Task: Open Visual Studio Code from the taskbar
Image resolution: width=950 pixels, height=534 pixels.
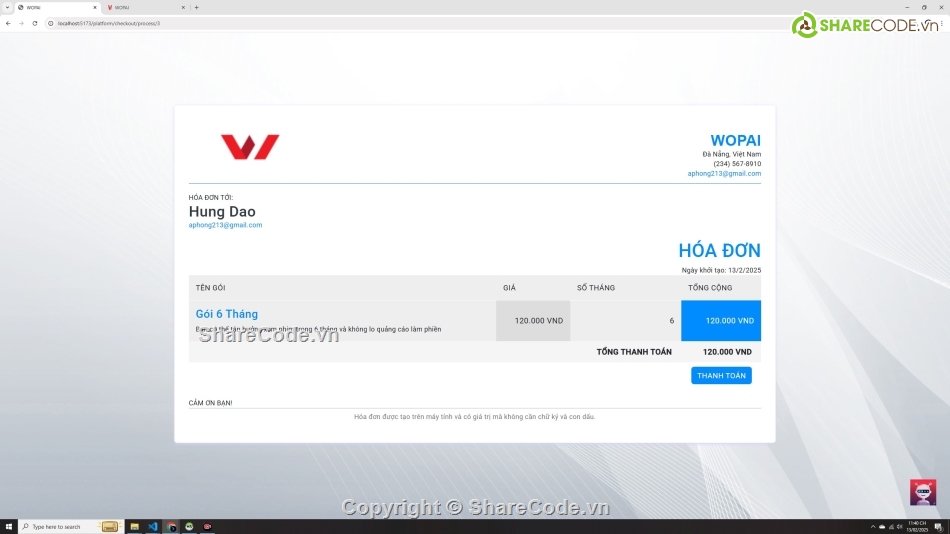Action: click(153, 526)
